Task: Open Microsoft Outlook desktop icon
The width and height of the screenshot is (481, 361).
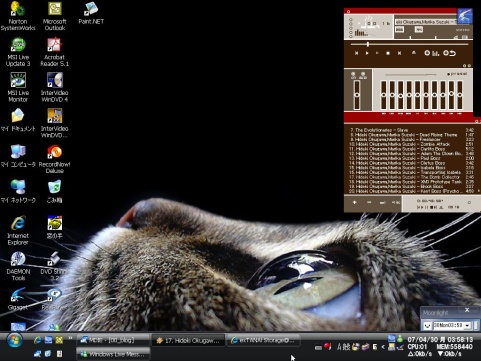Action: pos(55,16)
